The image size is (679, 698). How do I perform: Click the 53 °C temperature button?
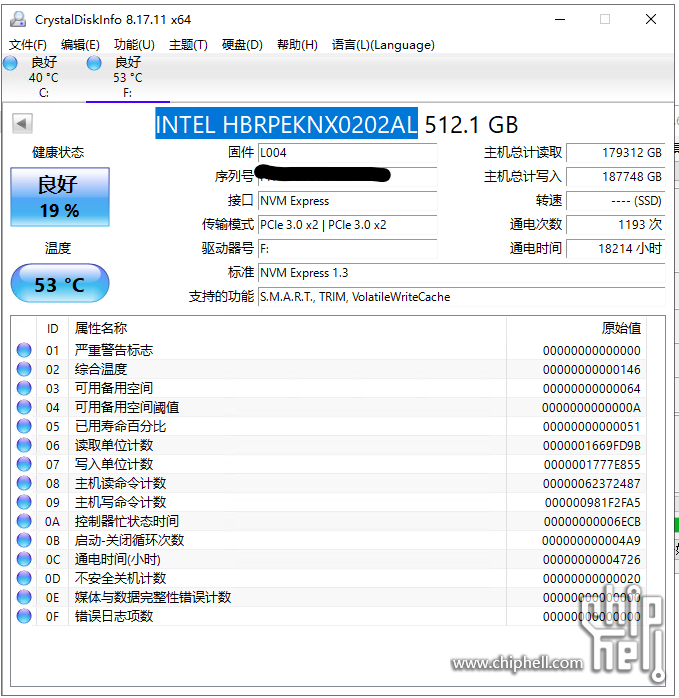[60, 284]
